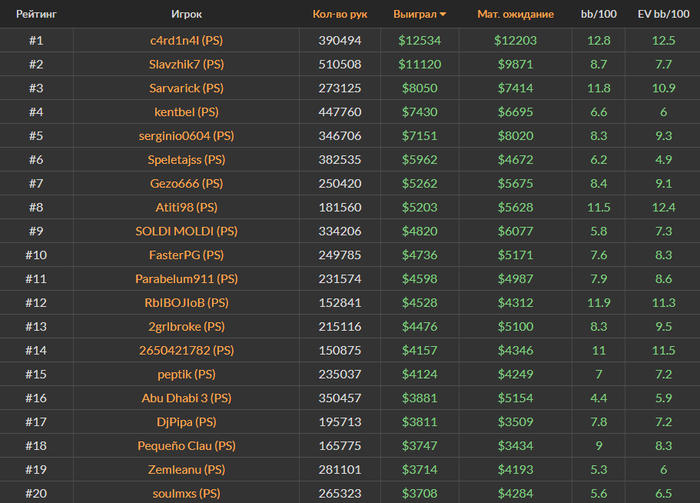
Task: Click the sort arrow next to Выиграл
Action: [x=443, y=14]
